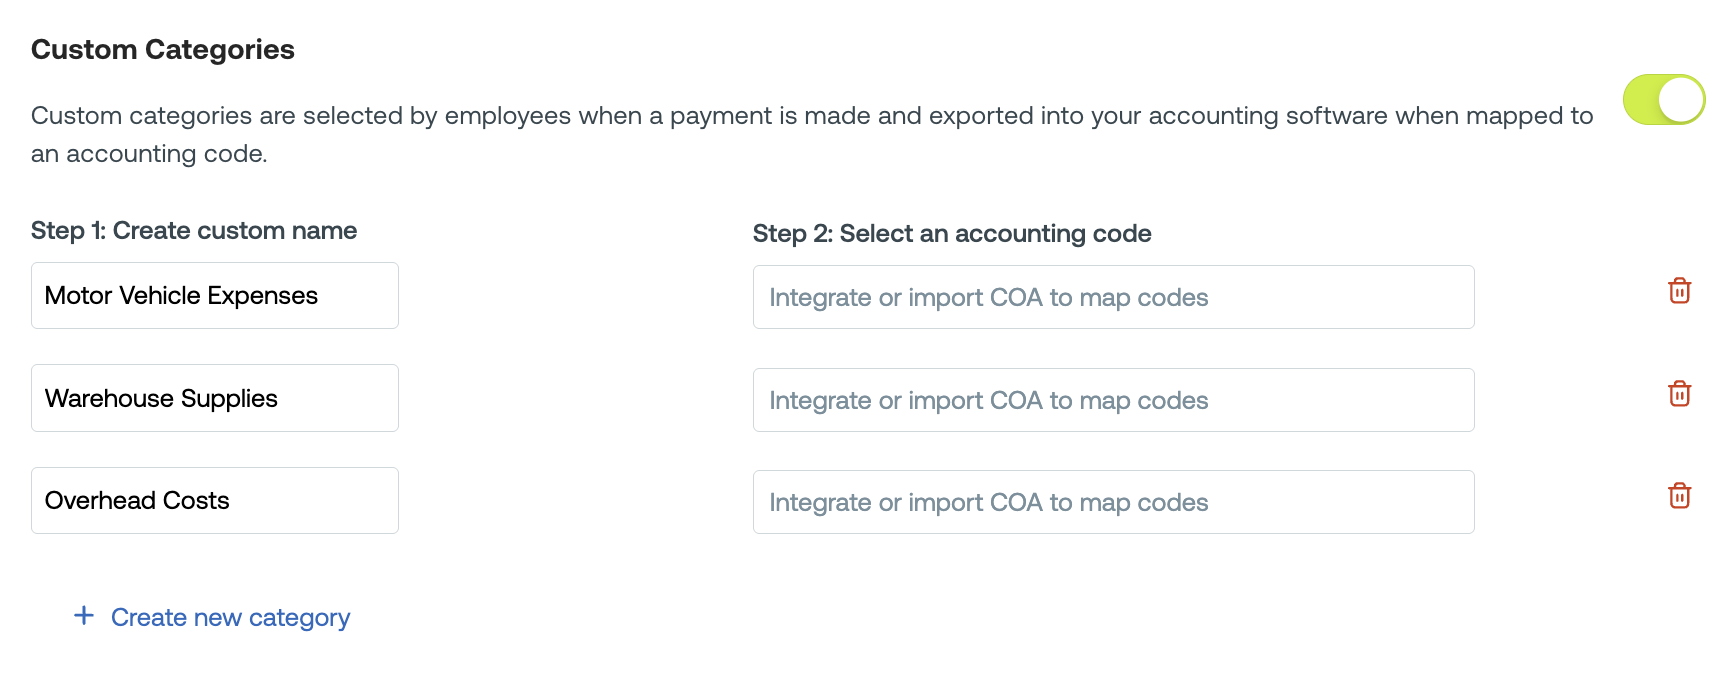Click the 'Step 2: Select an accounting code' label
The width and height of the screenshot is (1734, 682).
[952, 234]
